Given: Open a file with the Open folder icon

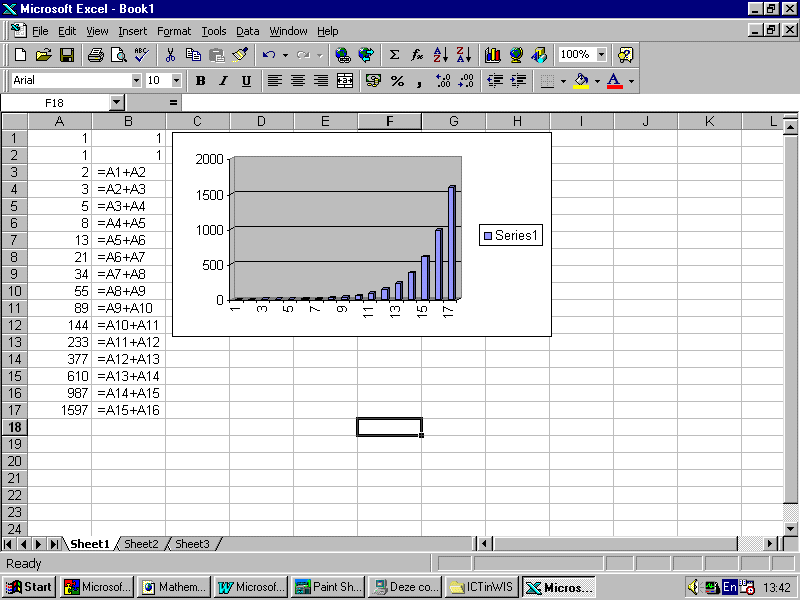Looking at the screenshot, I should pyautogui.click(x=44, y=55).
